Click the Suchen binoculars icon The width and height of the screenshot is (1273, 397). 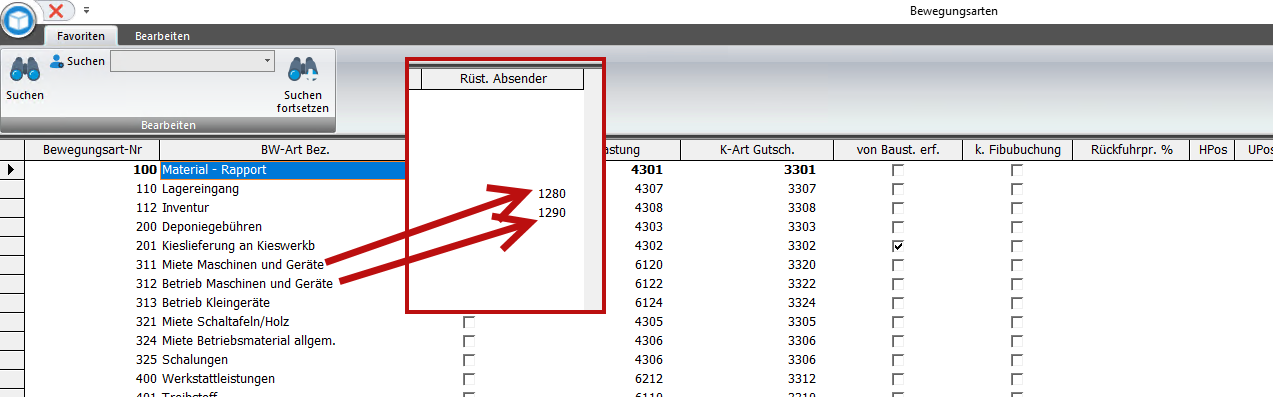[x=24, y=69]
